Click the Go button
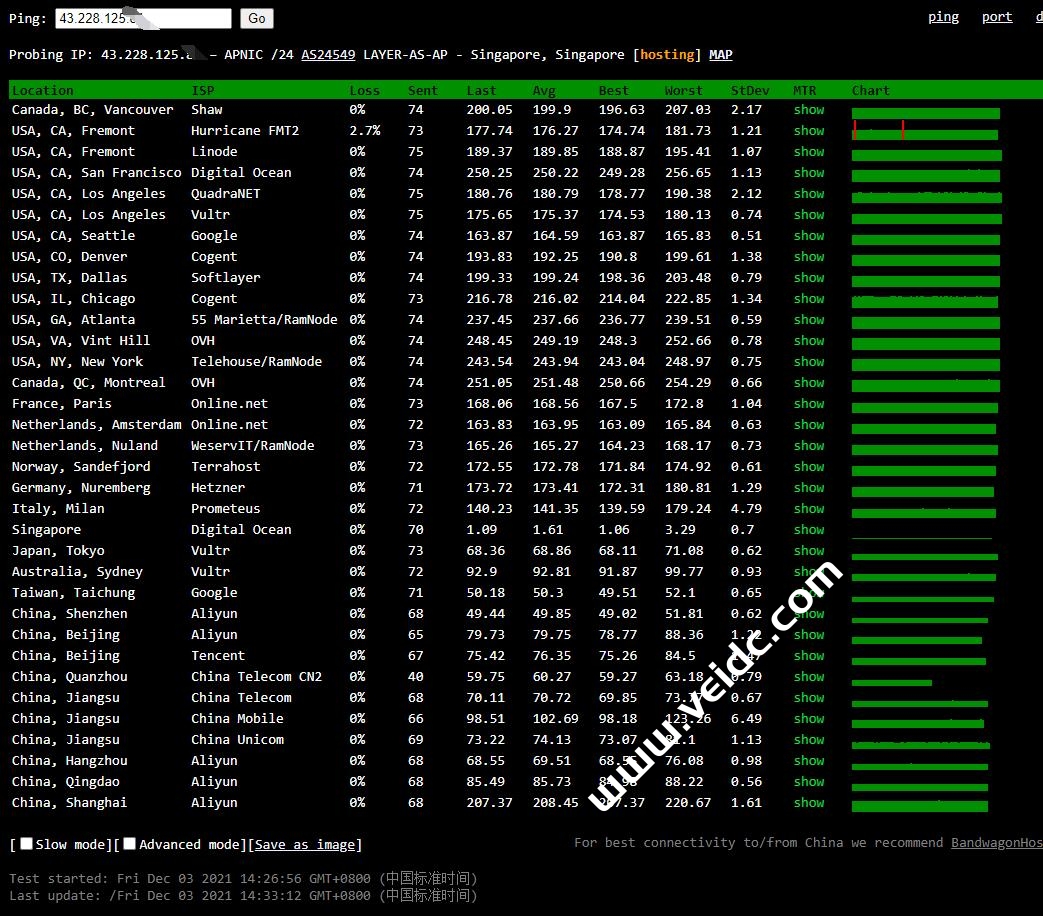 tap(257, 18)
